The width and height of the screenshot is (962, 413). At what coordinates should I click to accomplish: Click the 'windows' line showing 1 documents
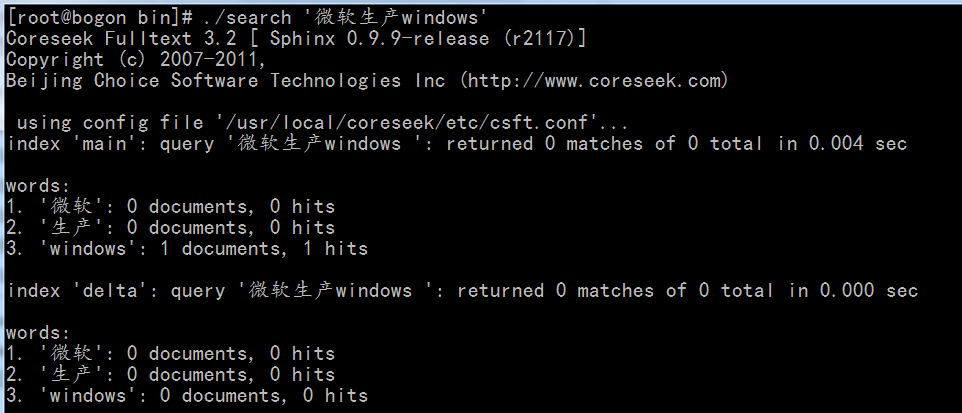click(x=186, y=249)
